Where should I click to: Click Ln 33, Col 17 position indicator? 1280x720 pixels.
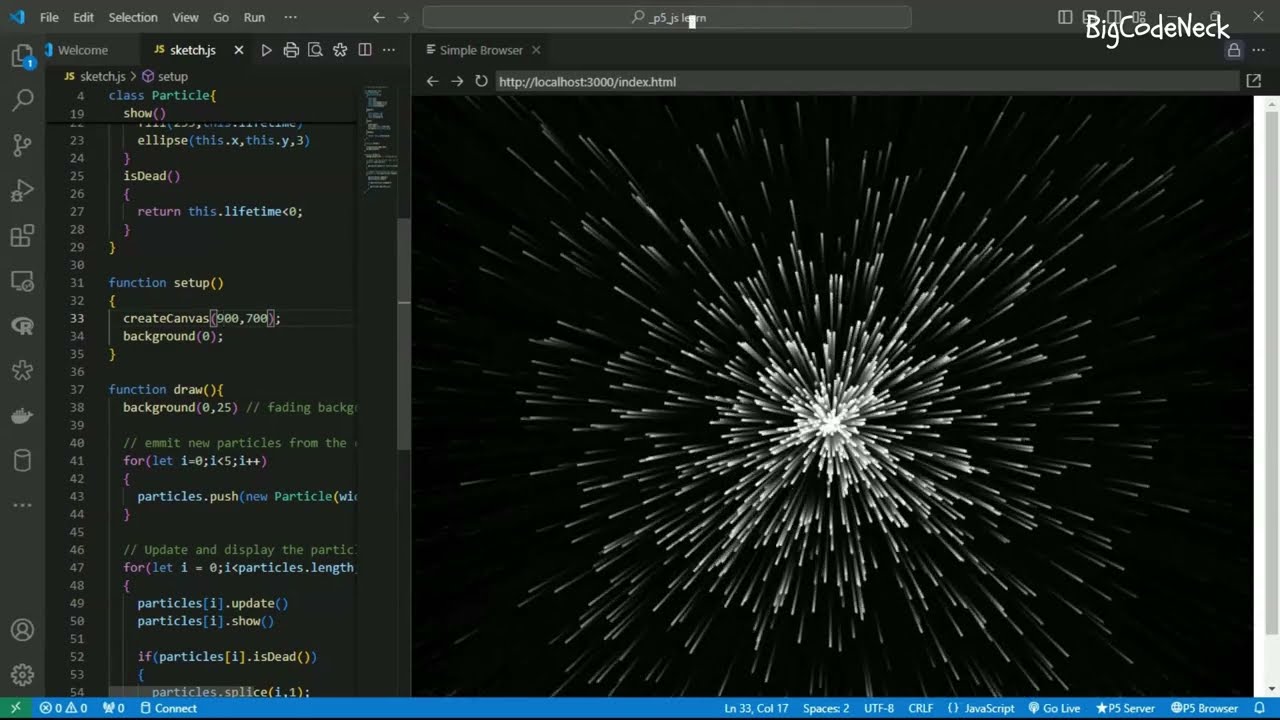756,708
